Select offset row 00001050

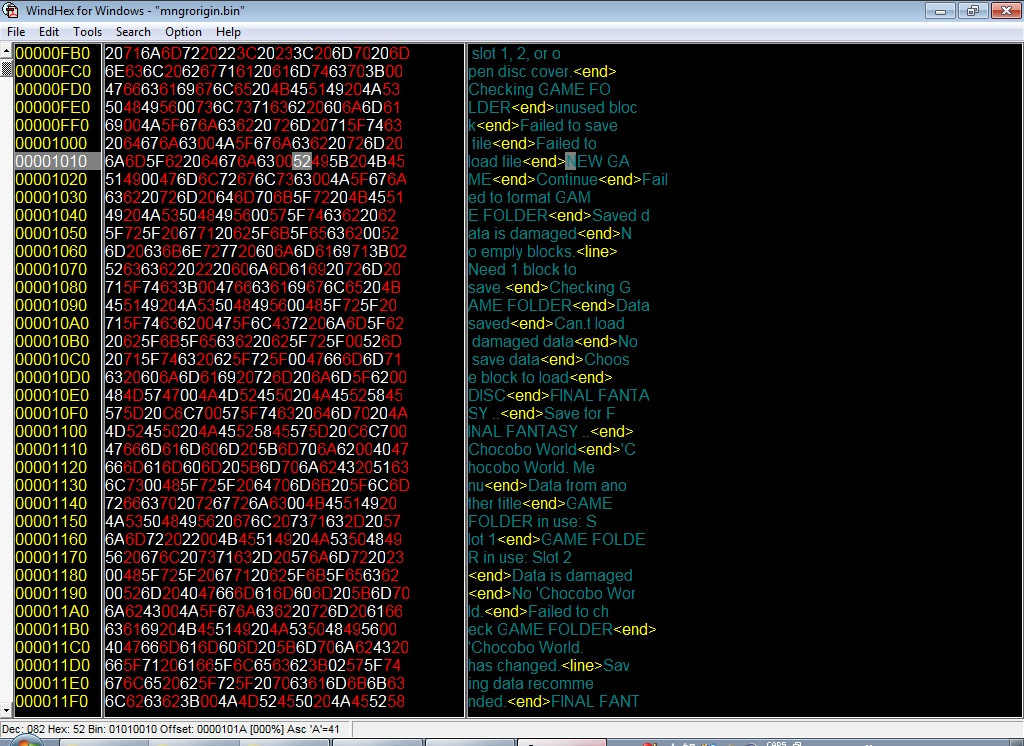52,233
